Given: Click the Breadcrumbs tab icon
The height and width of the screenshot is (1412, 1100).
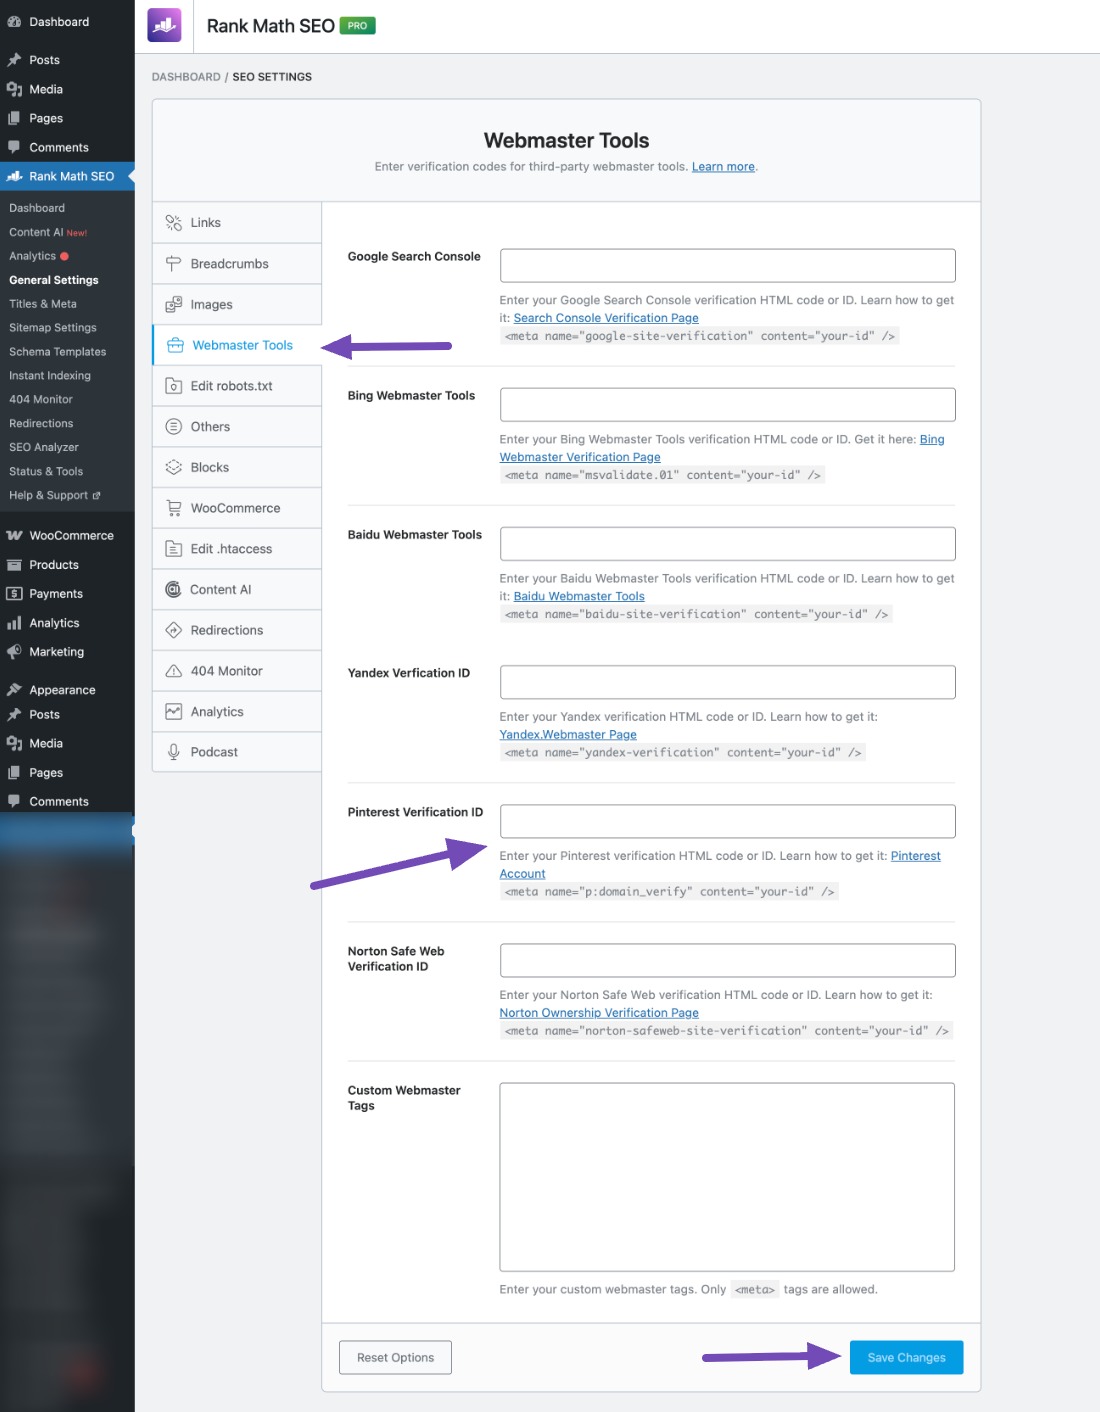Looking at the screenshot, I should pyautogui.click(x=172, y=263).
